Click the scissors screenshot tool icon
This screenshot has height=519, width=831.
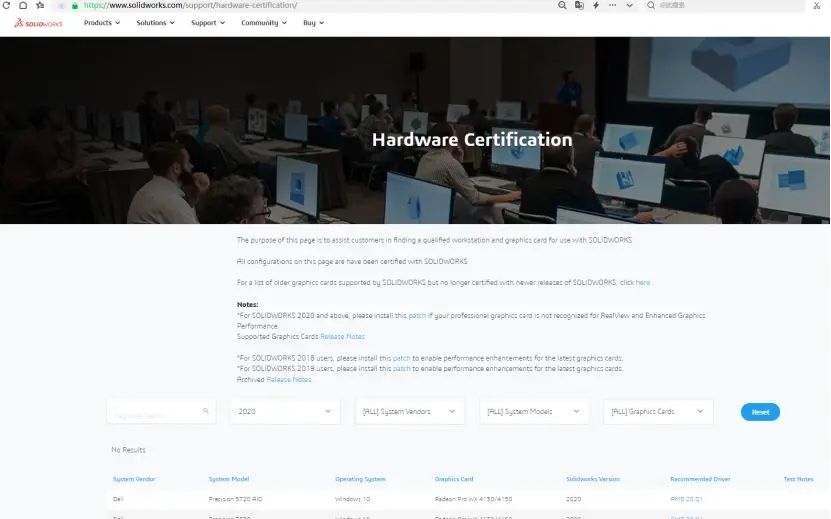pyautogui.click(x=817, y=6)
